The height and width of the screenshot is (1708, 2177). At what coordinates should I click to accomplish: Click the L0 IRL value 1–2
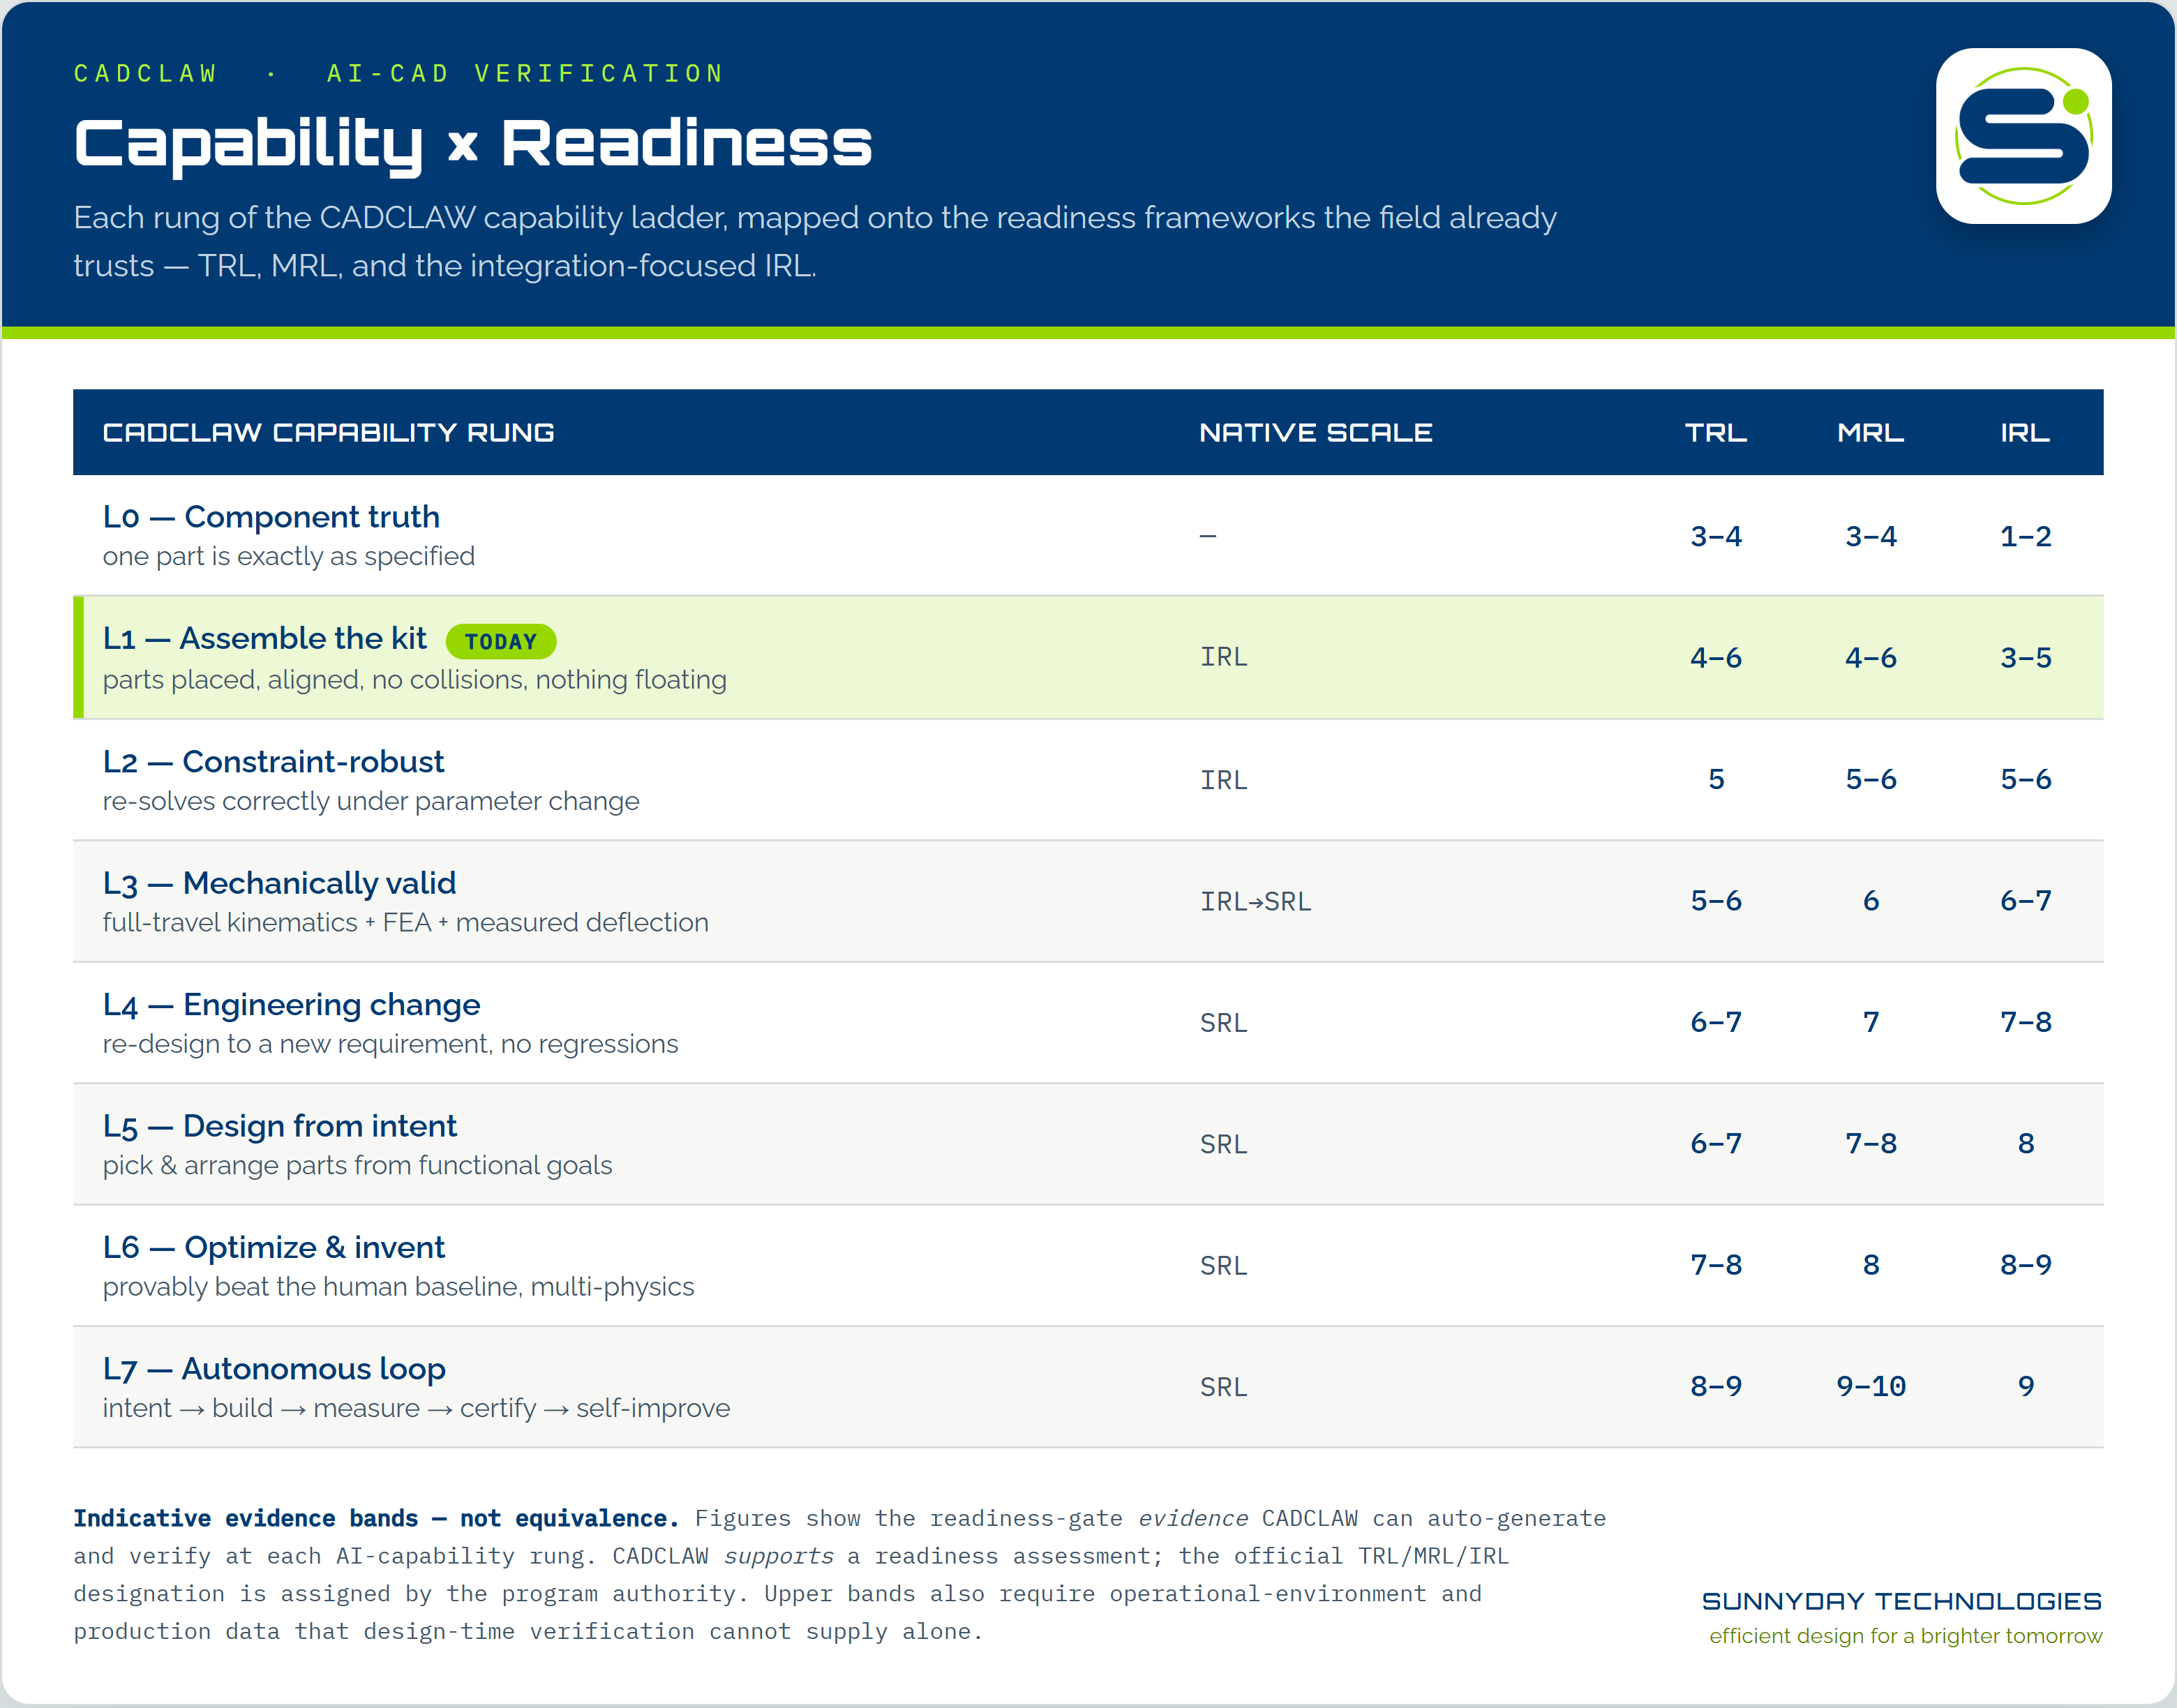pos(2026,537)
